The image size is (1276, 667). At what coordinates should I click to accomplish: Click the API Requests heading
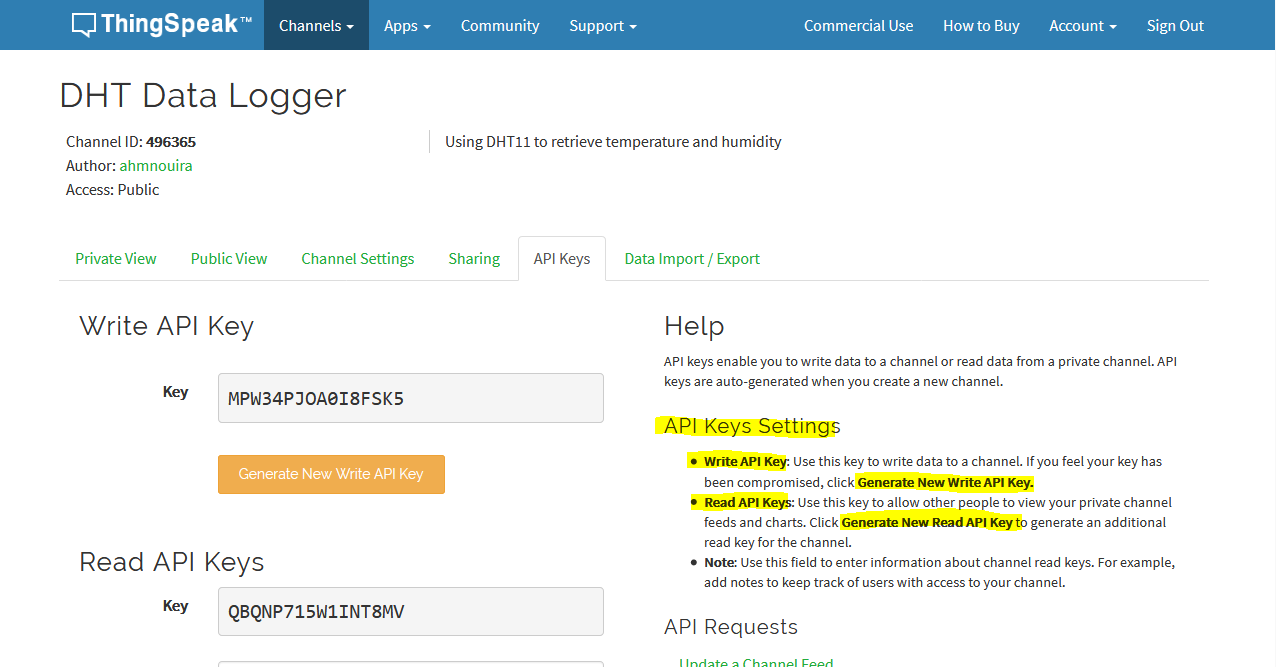point(731,627)
